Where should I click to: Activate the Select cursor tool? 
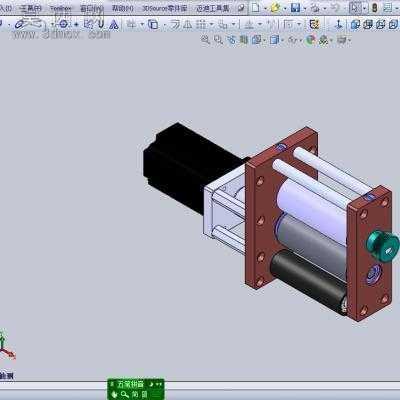(355, 8)
